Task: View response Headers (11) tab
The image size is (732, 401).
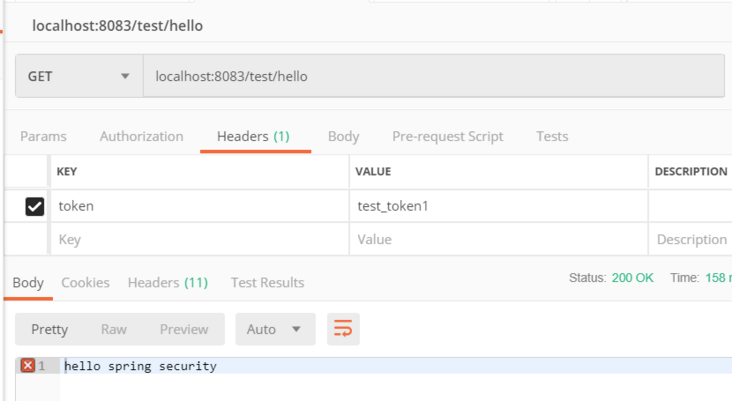Action: pos(167,282)
